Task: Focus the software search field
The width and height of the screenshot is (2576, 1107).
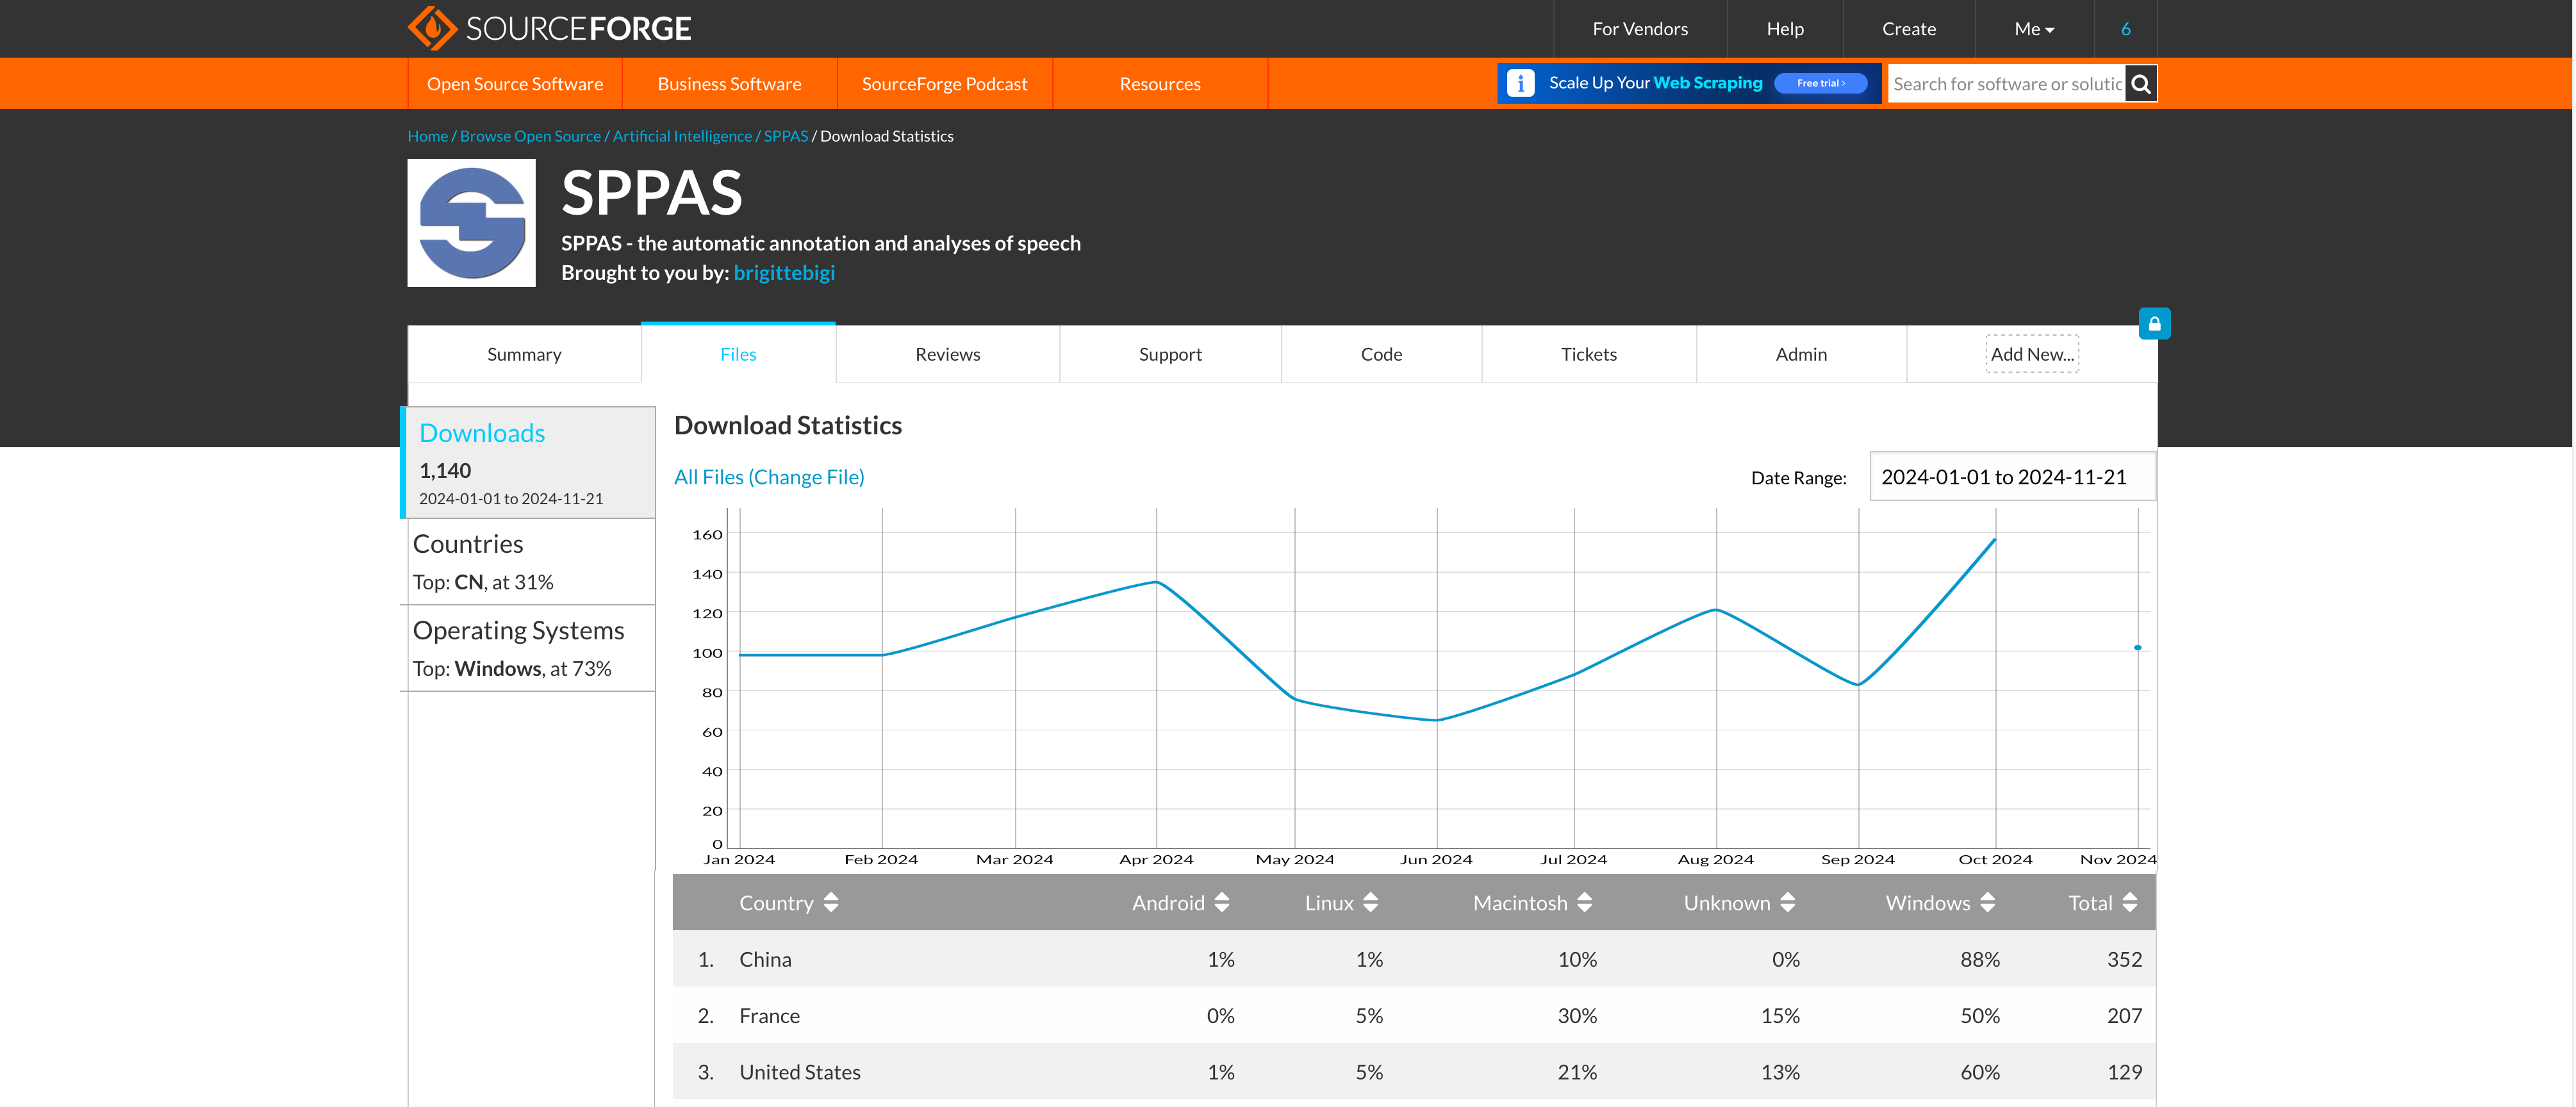Action: tap(2006, 84)
